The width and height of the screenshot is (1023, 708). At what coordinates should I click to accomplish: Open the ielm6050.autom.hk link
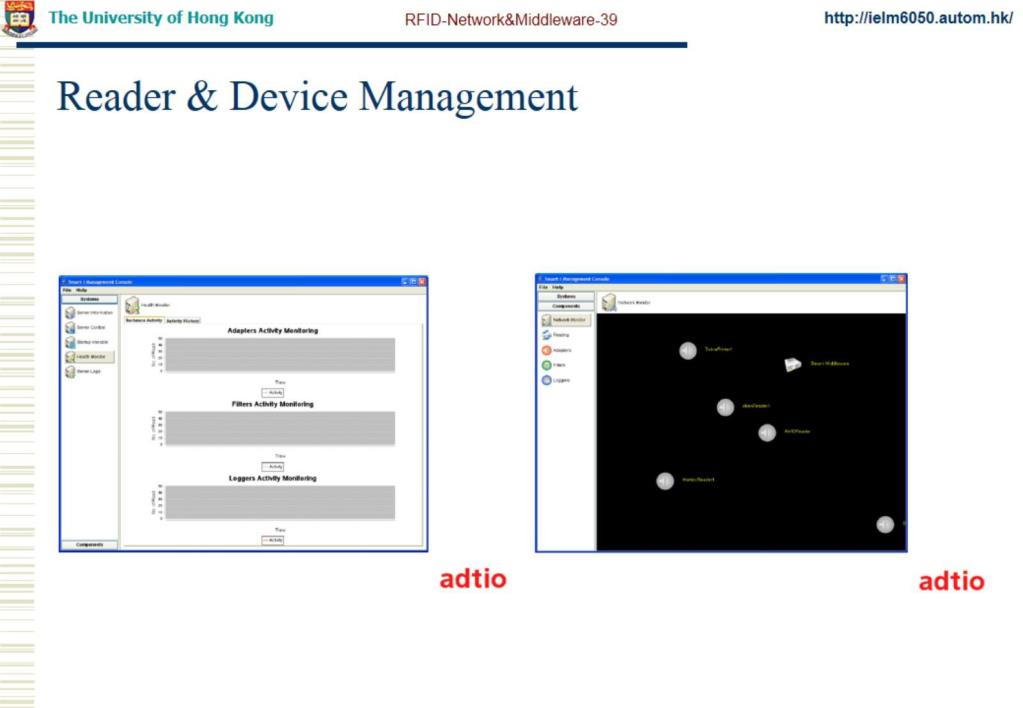click(x=918, y=18)
